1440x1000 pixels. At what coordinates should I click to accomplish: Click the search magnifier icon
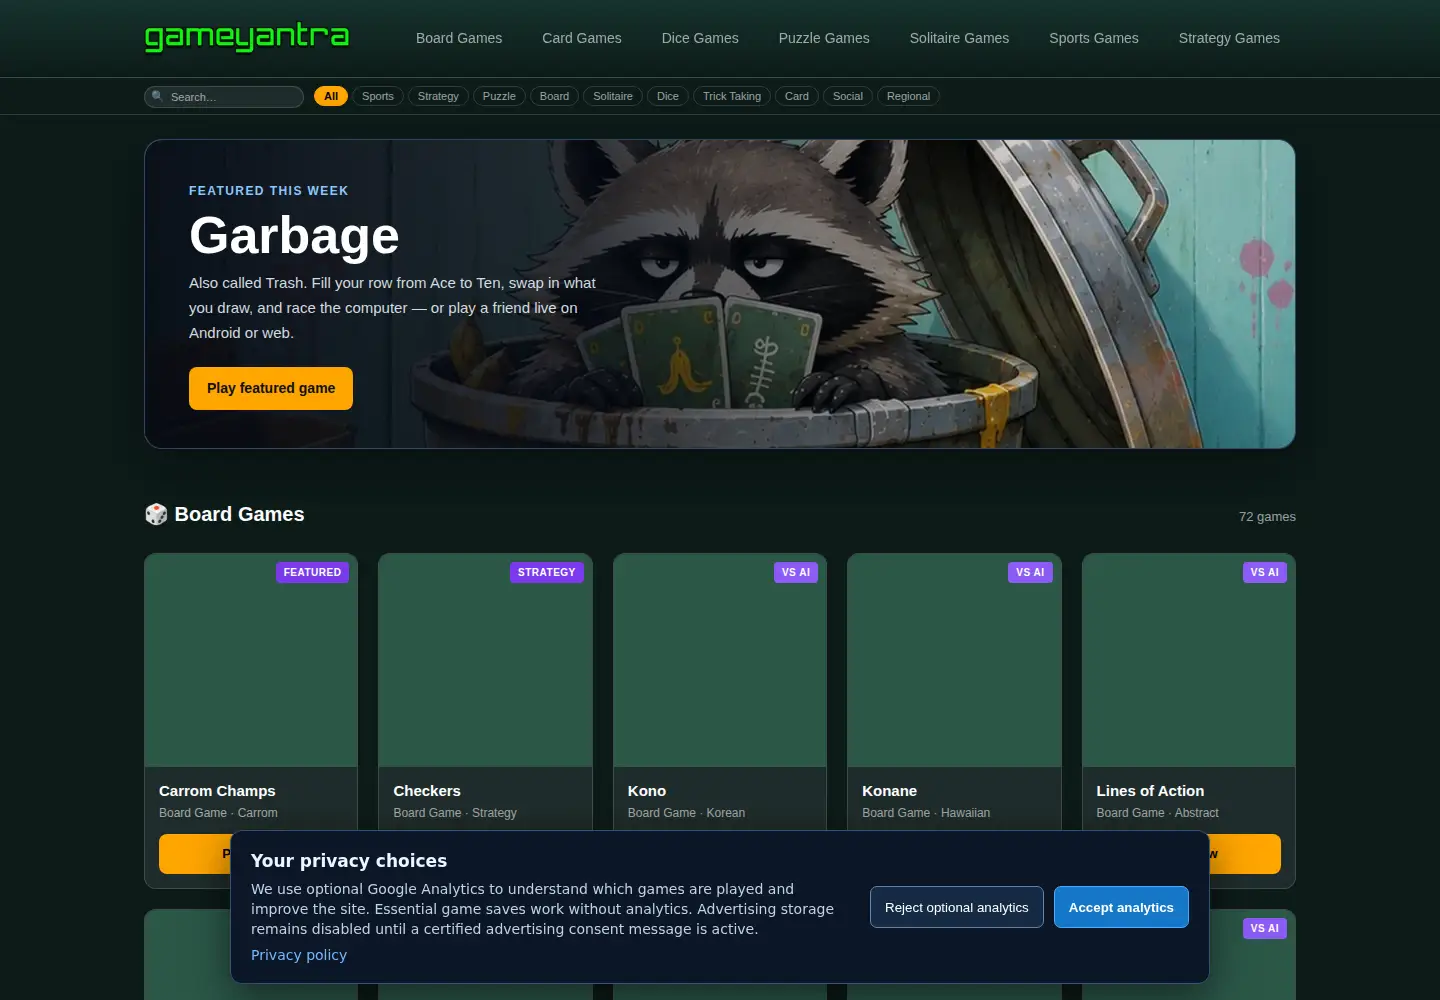click(157, 96)
